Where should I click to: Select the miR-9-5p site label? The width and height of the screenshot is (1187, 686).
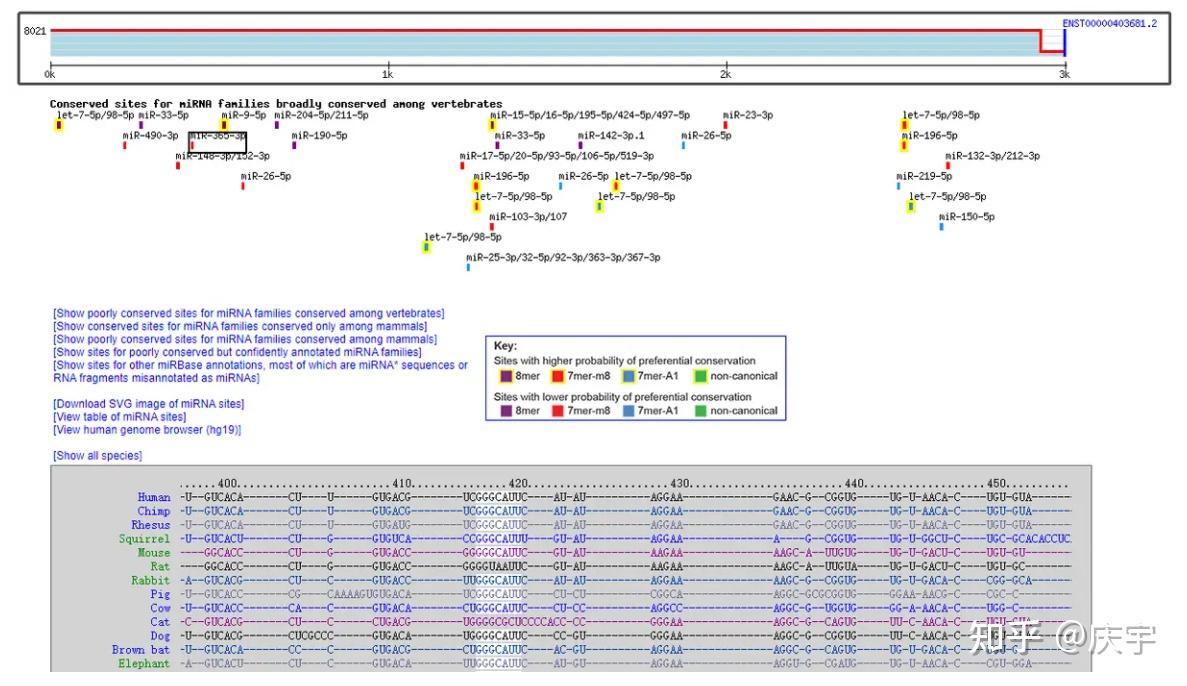click(244, 115)
